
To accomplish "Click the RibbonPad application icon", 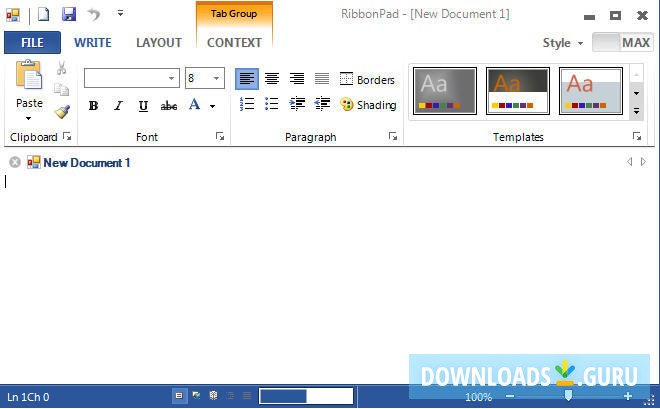I will pos(13,15).
